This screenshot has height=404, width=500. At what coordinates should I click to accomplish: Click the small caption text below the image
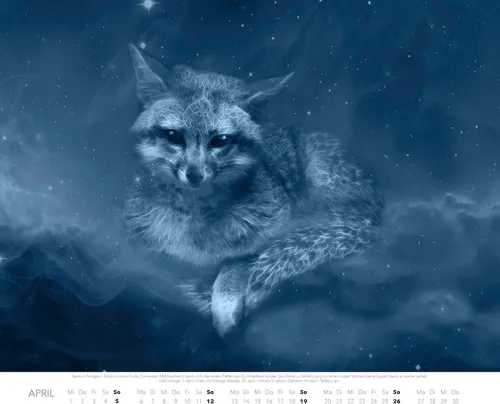tap(249, 378)
